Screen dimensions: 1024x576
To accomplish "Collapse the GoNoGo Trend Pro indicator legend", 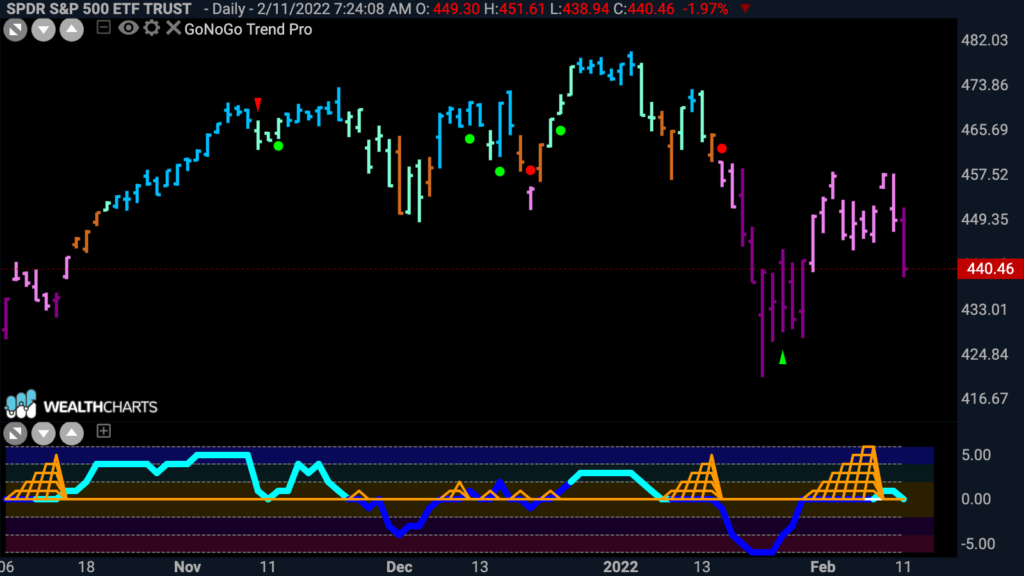I will [x=103, y=27].
